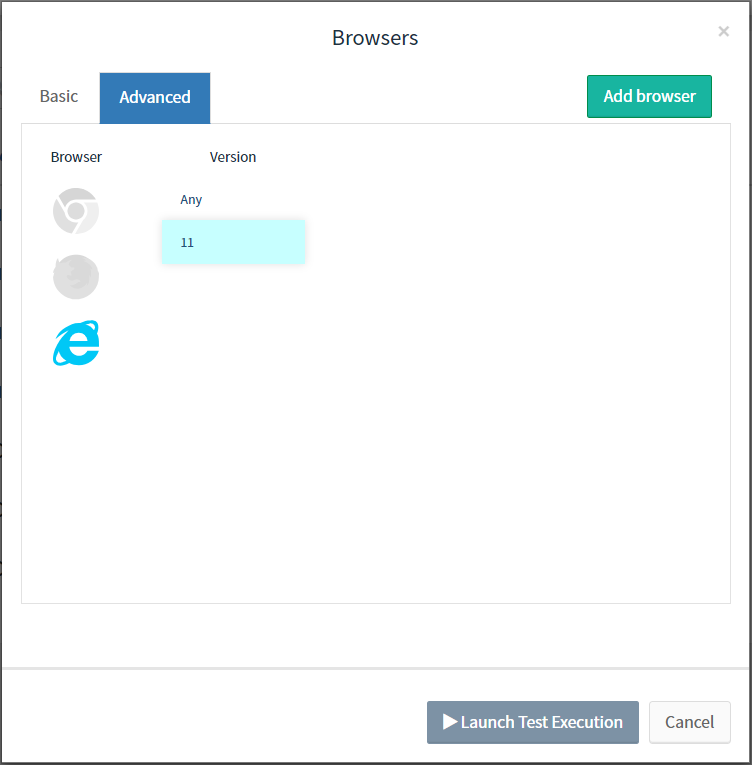Switch to the Basic tab

(59, 96)
